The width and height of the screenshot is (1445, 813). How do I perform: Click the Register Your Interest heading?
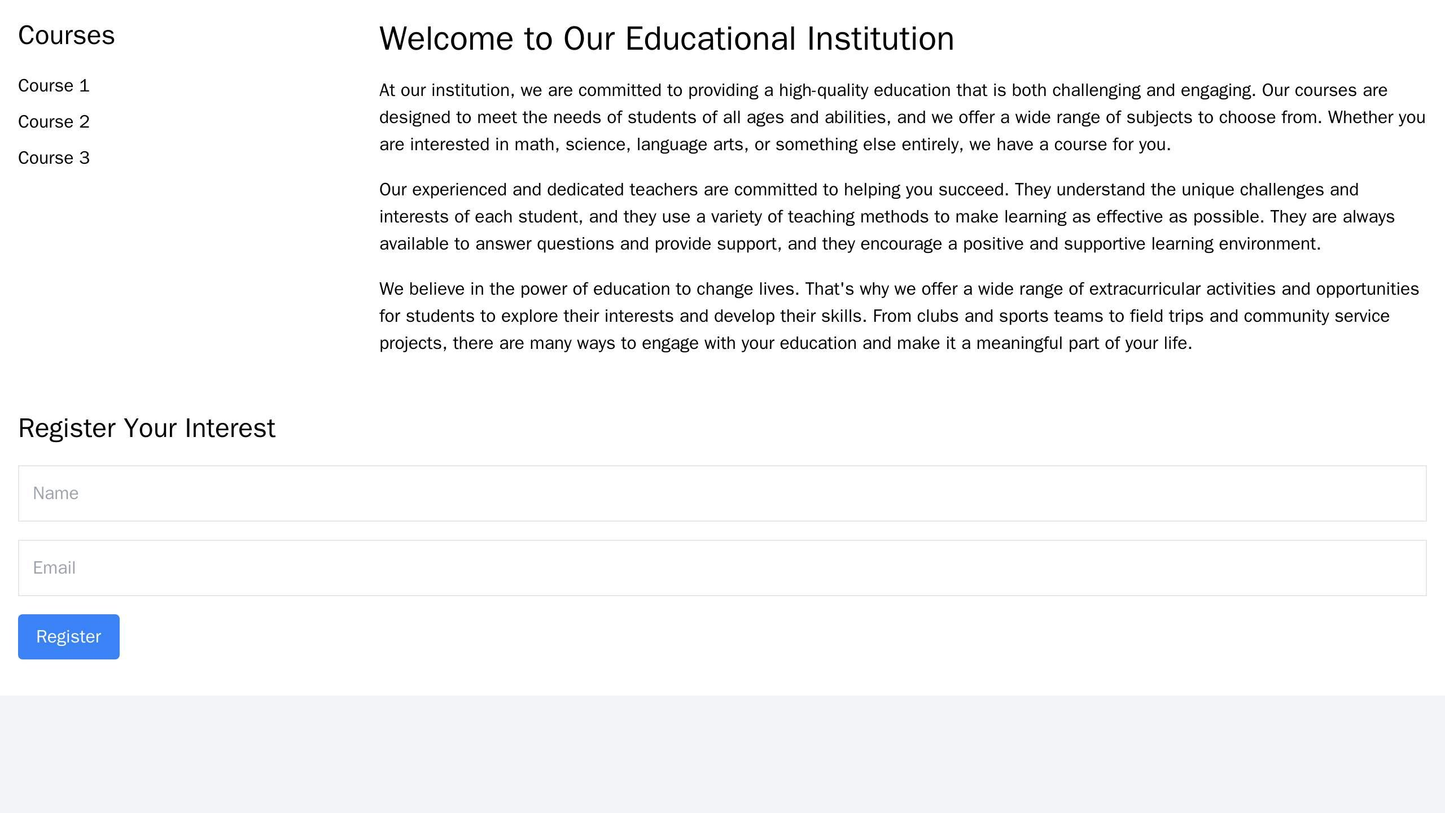146,426
